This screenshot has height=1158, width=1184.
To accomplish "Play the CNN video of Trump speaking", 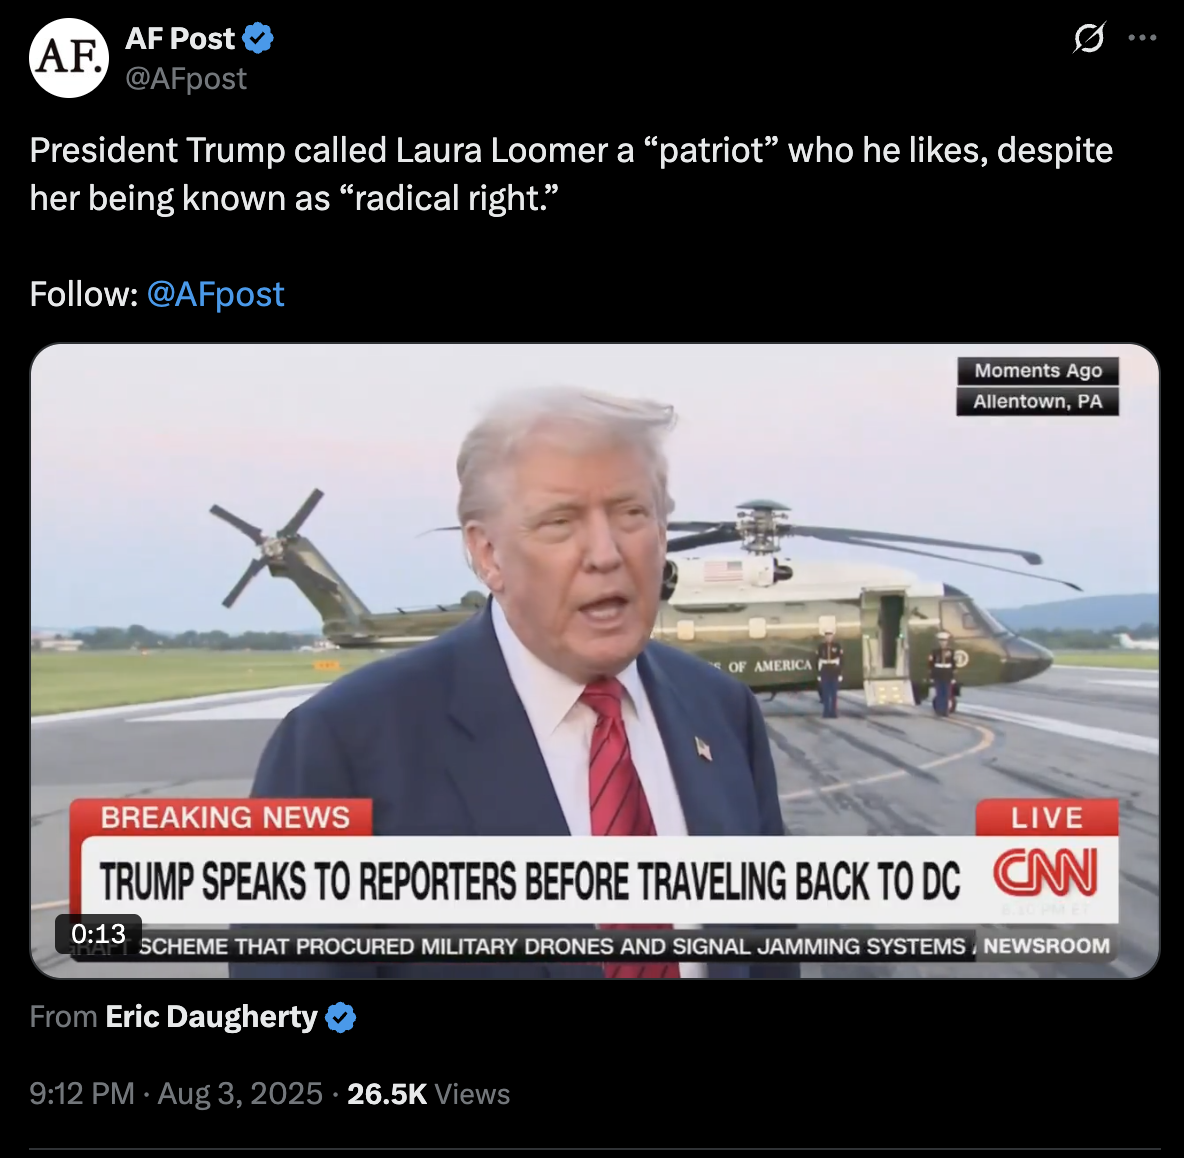I will tap(594, 661).
